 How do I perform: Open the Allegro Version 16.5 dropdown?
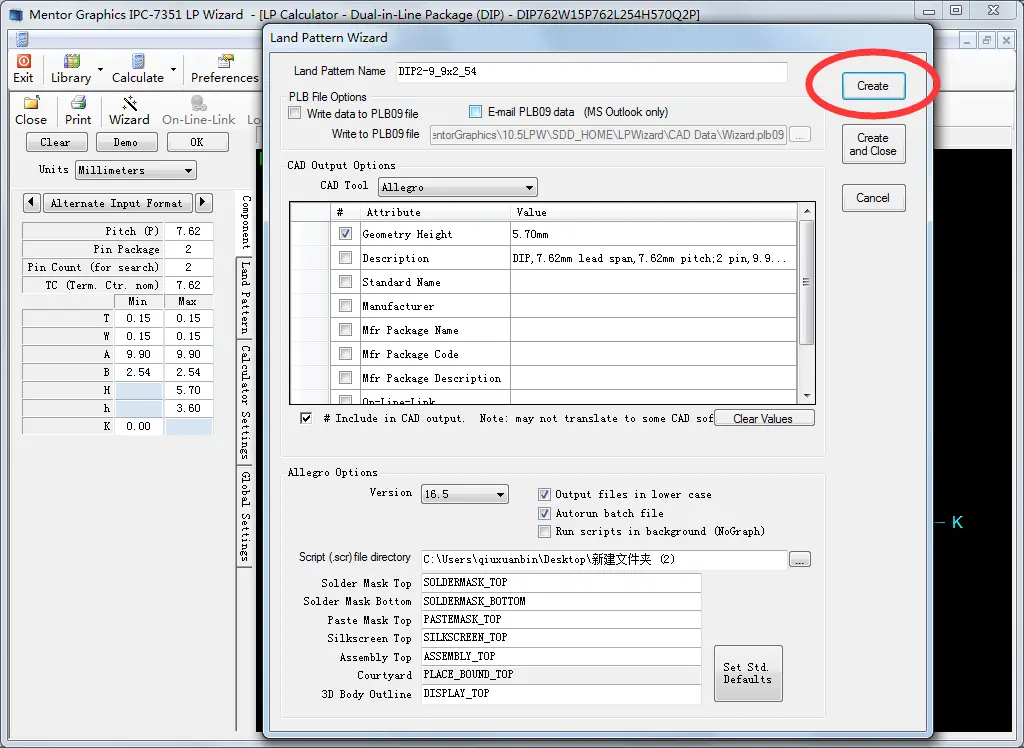[464, 494]
